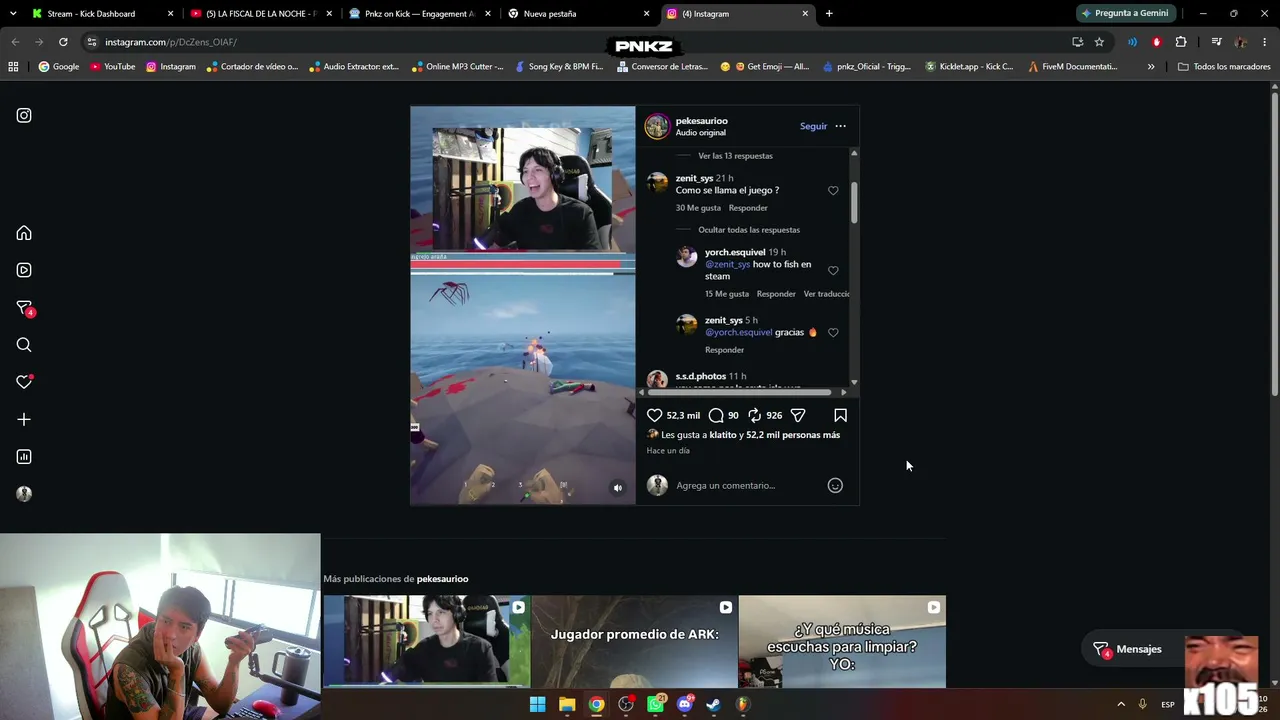Open Chrome extensions puzzle icon
This screenshot has height=720, width=1280.
click(1181, 42)
